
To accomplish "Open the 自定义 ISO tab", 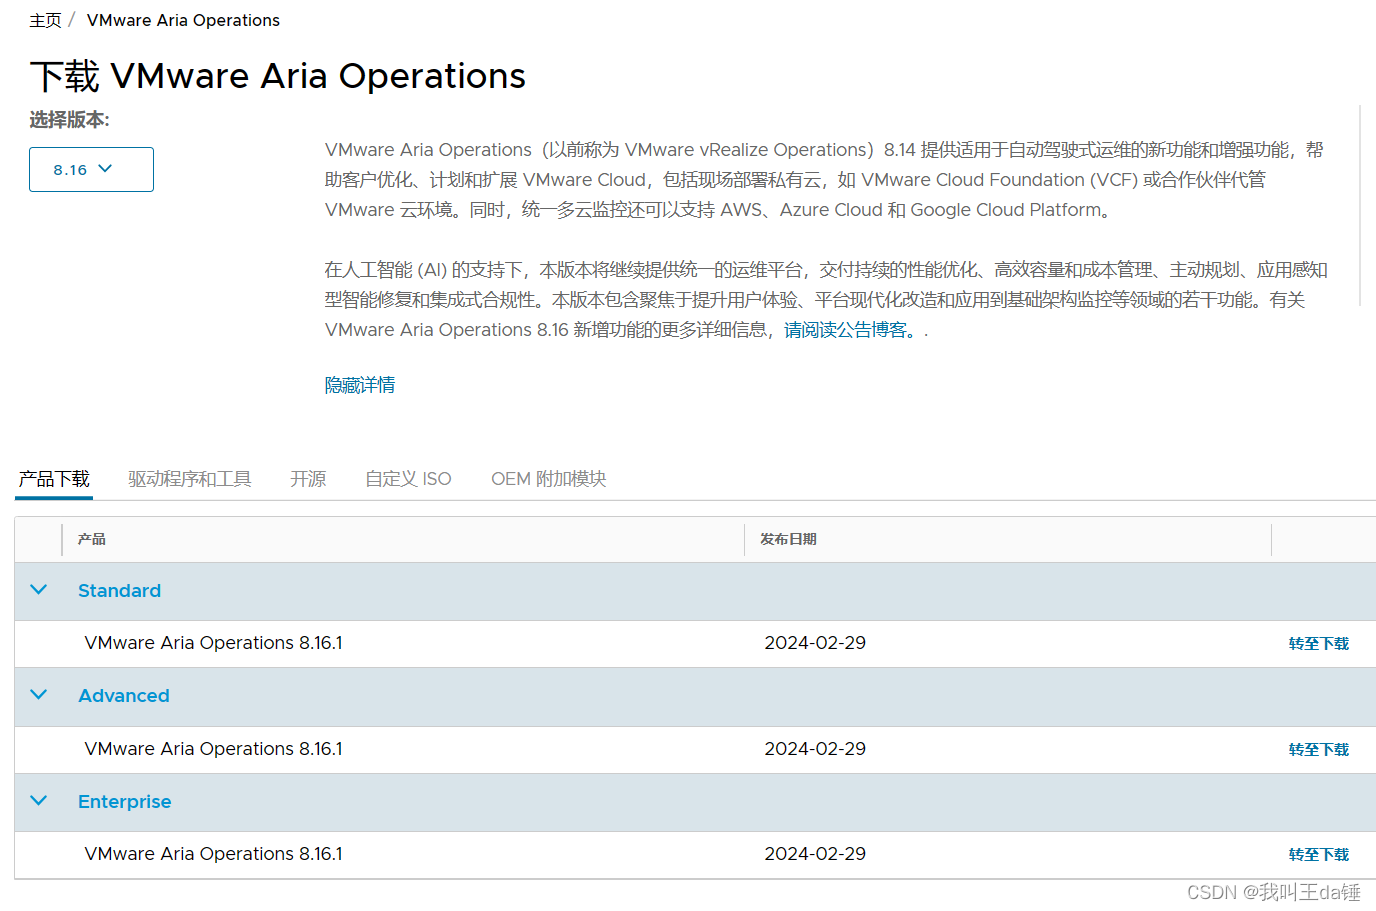I will point(408,479).
